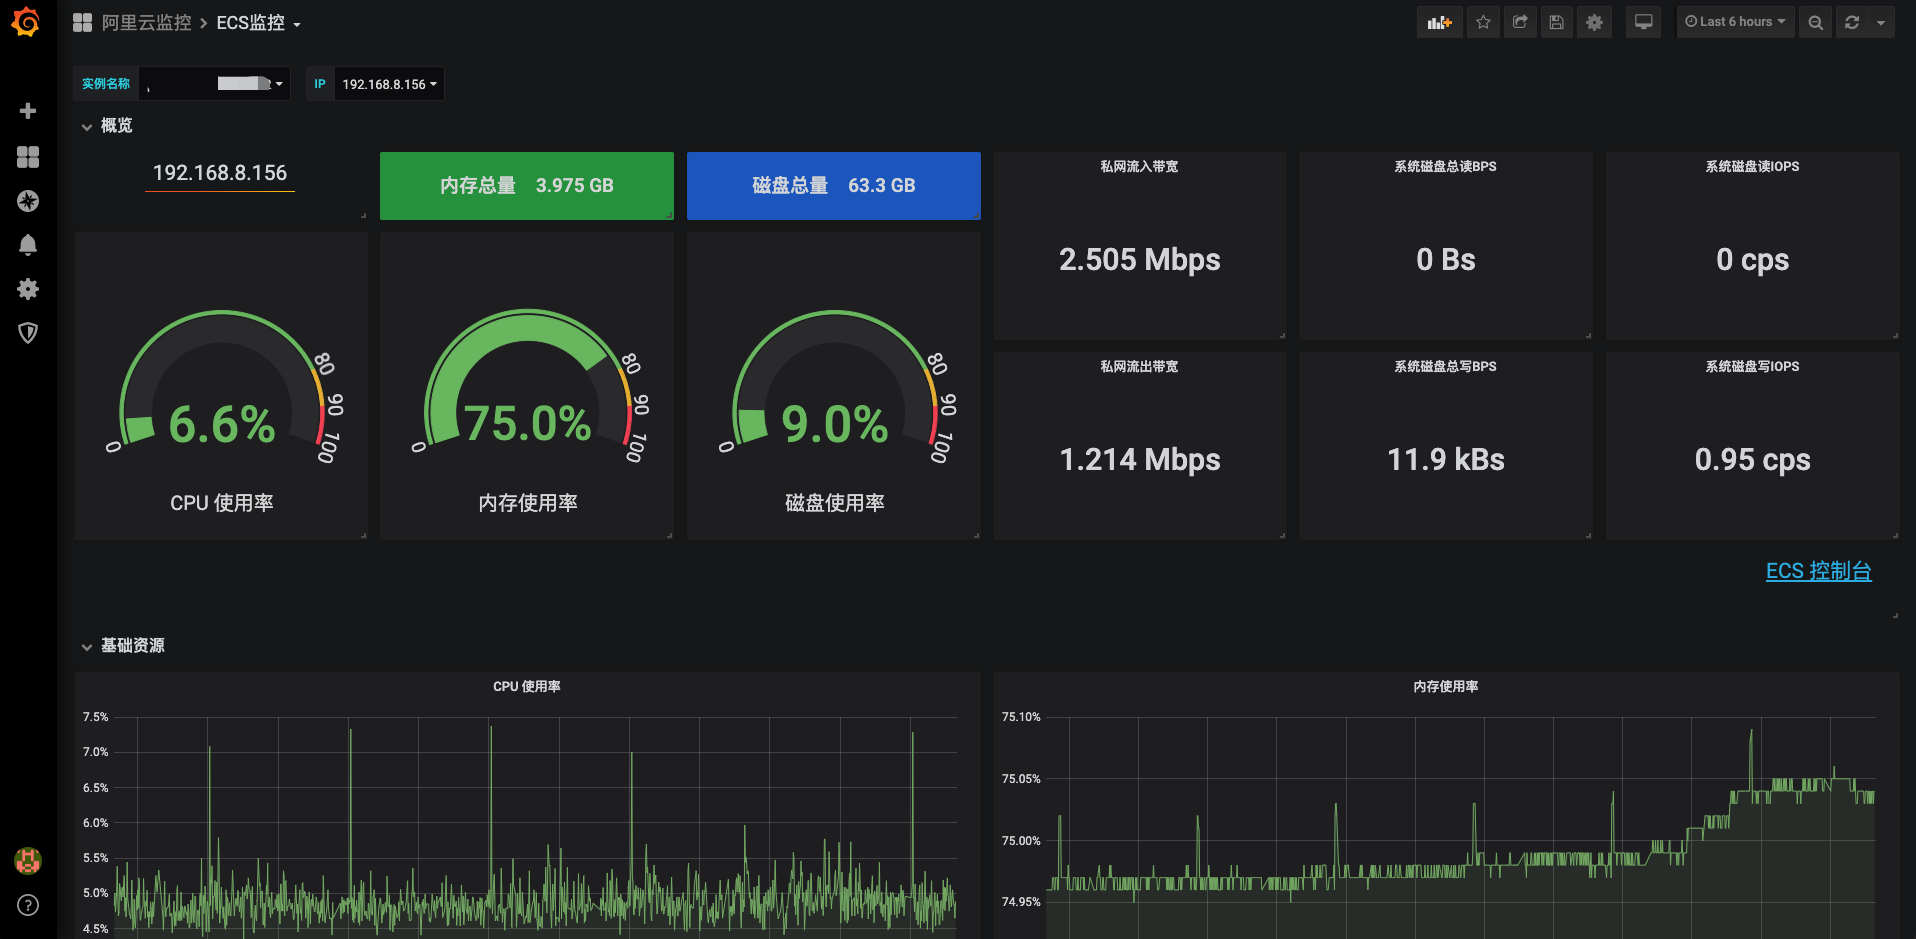Open the Create plus menu in sidebar
This screenshot has width=1916, height=939.
pos(28,111)
